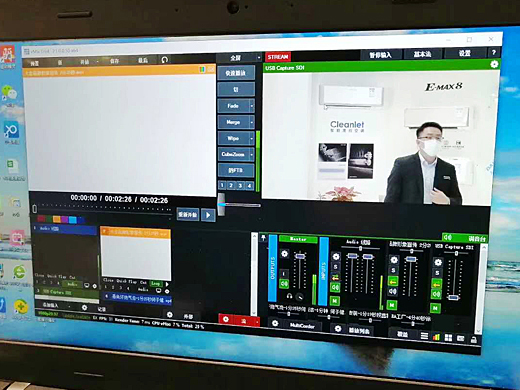Toggle the green Loop button on input 2
This screenshot has width=520, height=390.
tap(155, 284)
